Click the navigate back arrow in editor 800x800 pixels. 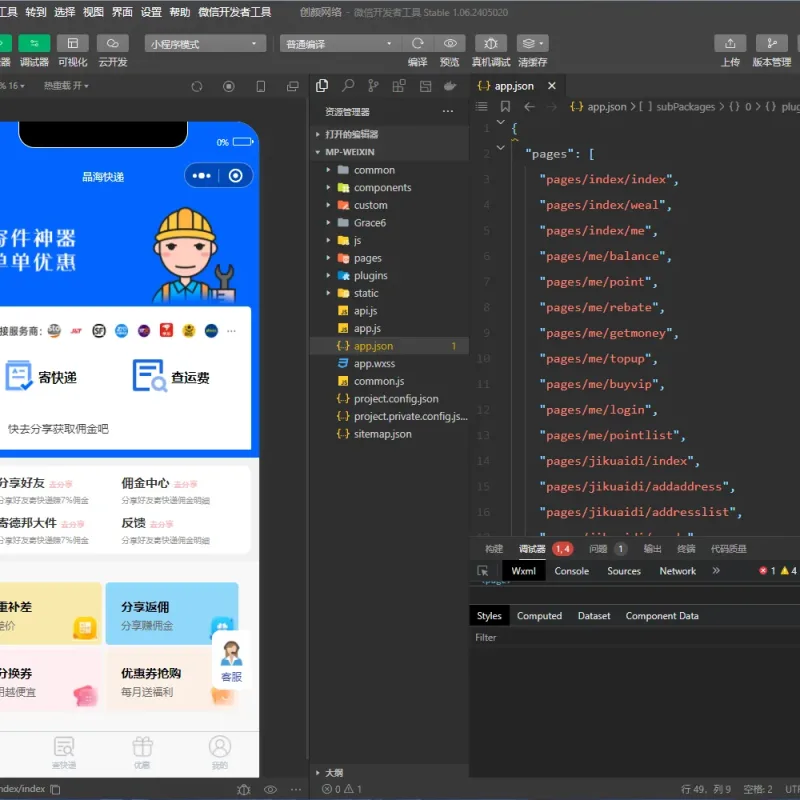[x=529, y=107]
